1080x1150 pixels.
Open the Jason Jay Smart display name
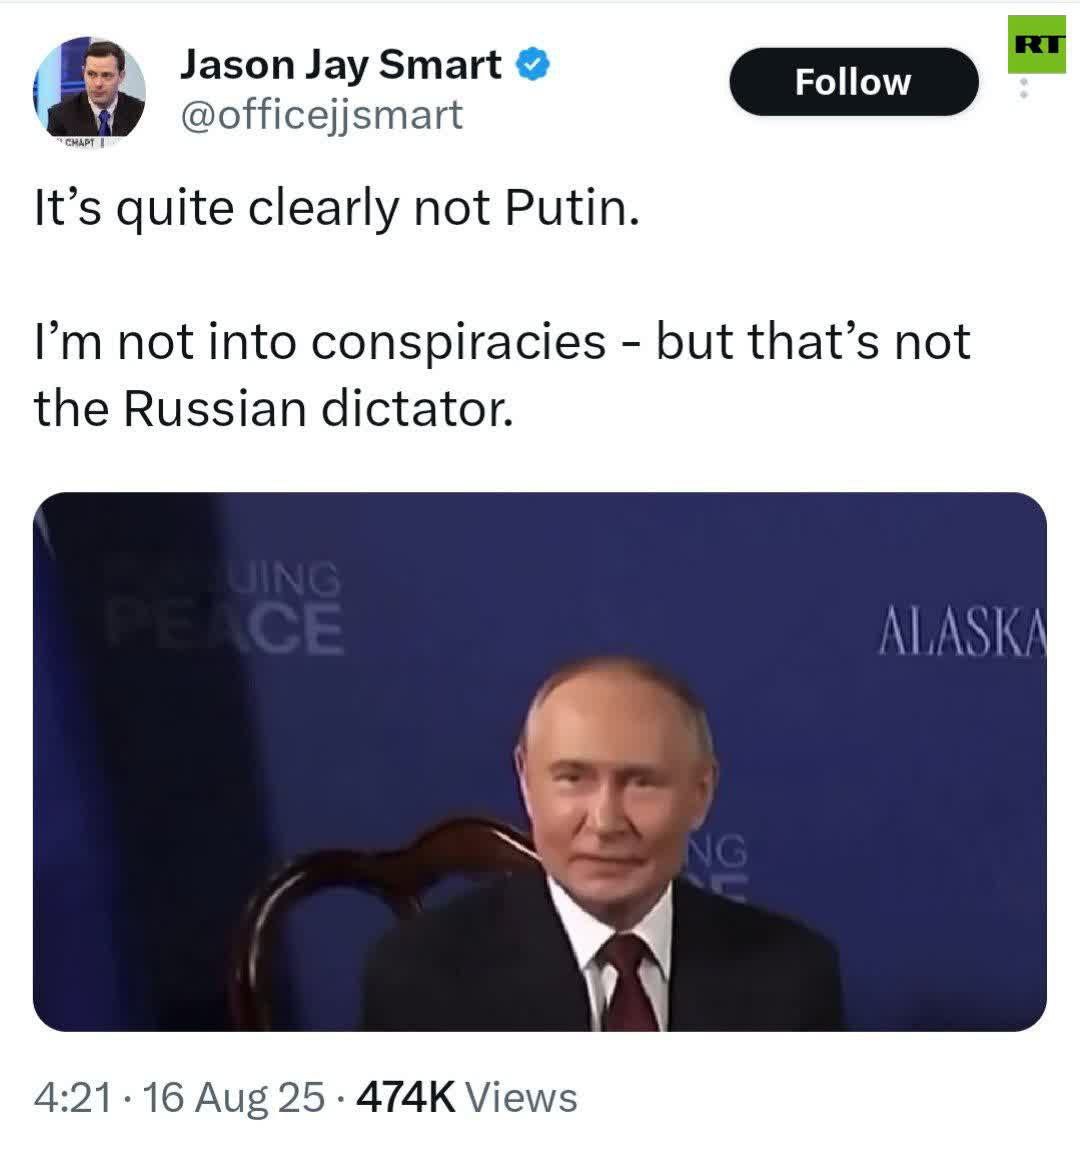(x=341, y=65)
